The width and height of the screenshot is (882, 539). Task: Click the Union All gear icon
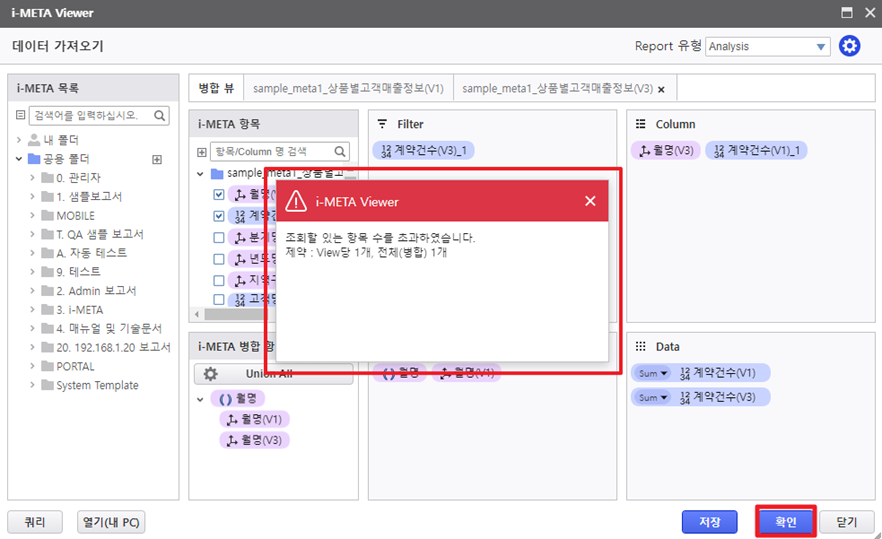point(210,374)
